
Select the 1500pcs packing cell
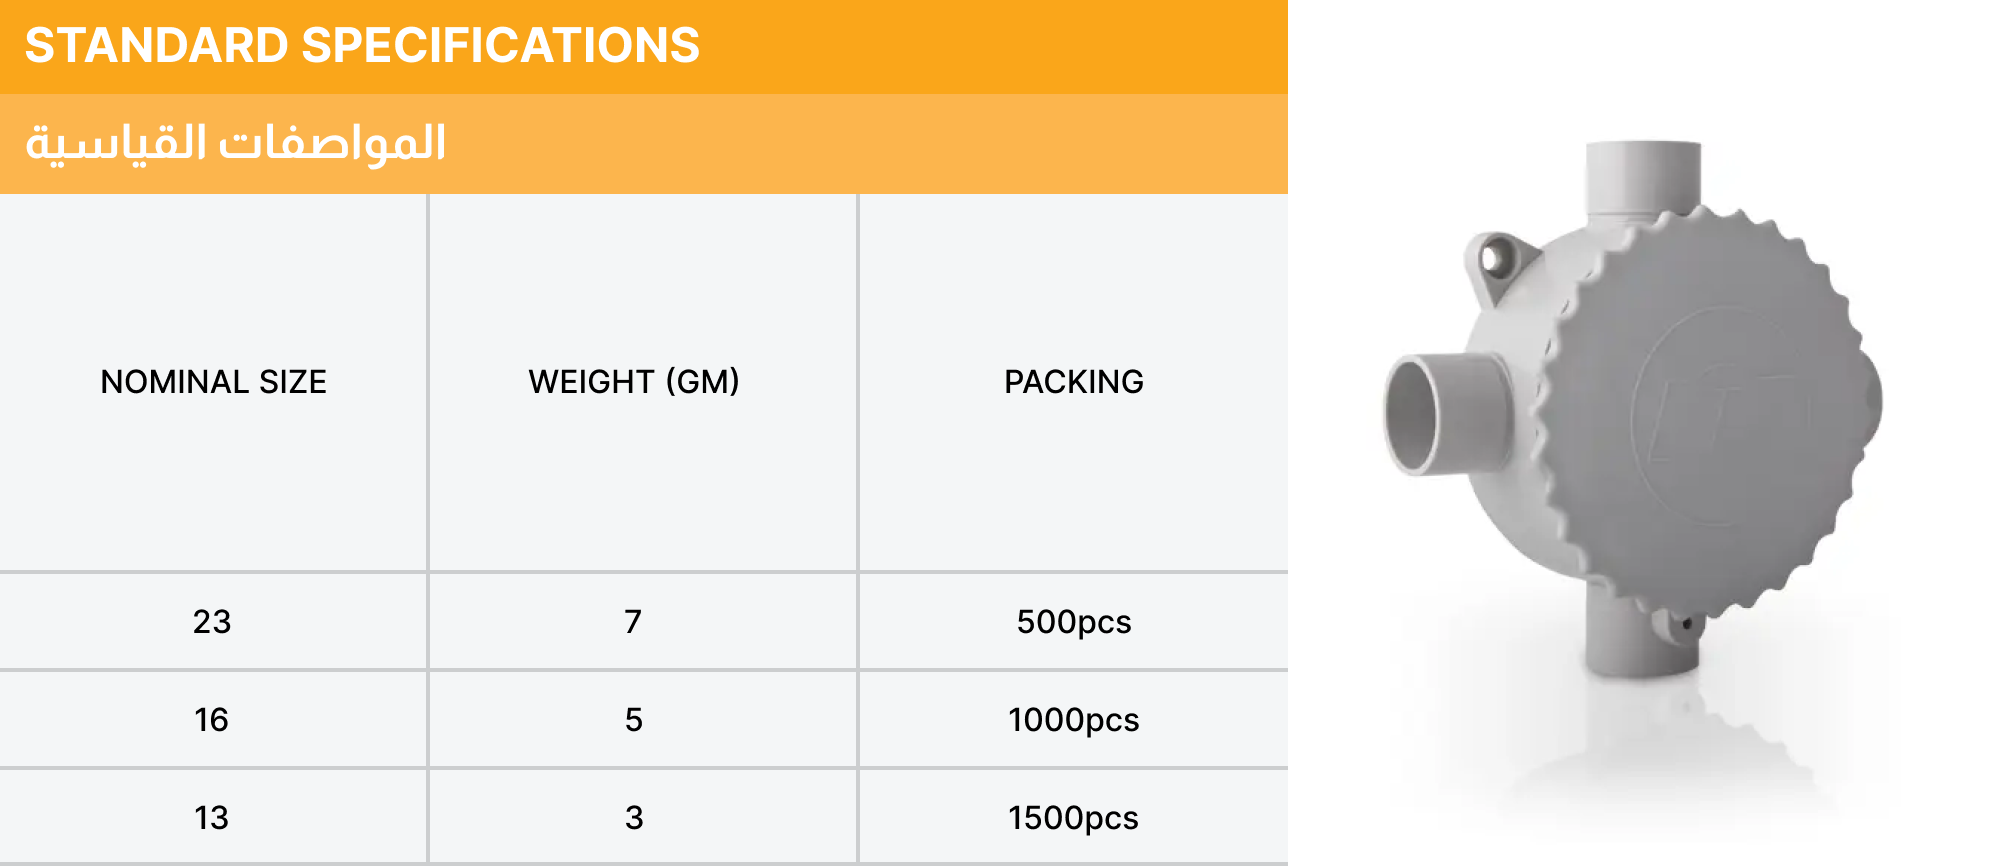click(x=1074, y=817)
